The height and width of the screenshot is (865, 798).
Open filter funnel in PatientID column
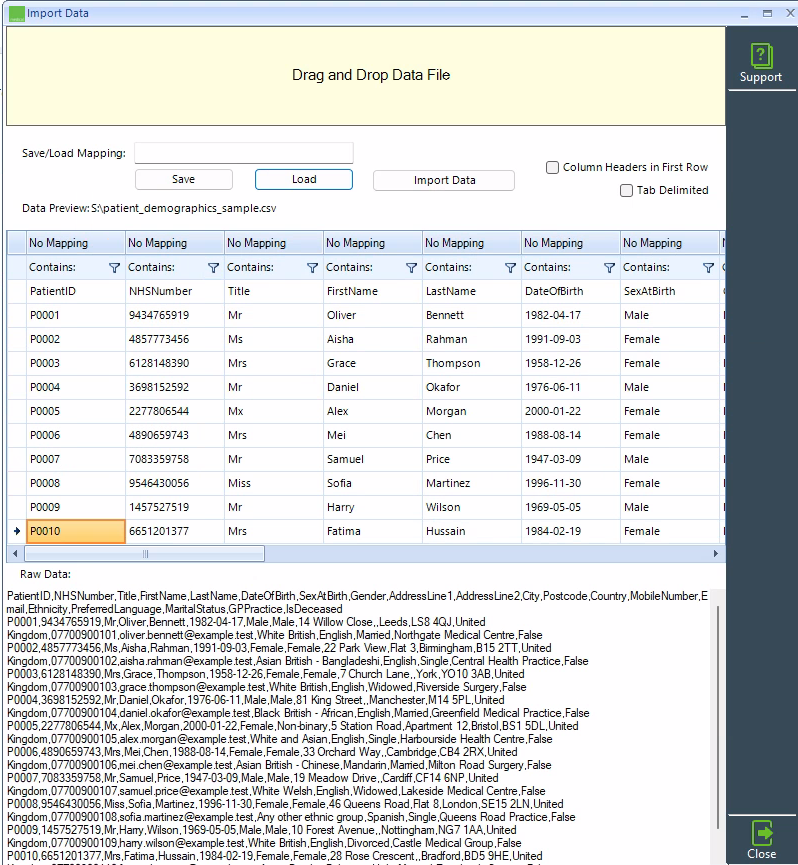pos(114,268)
